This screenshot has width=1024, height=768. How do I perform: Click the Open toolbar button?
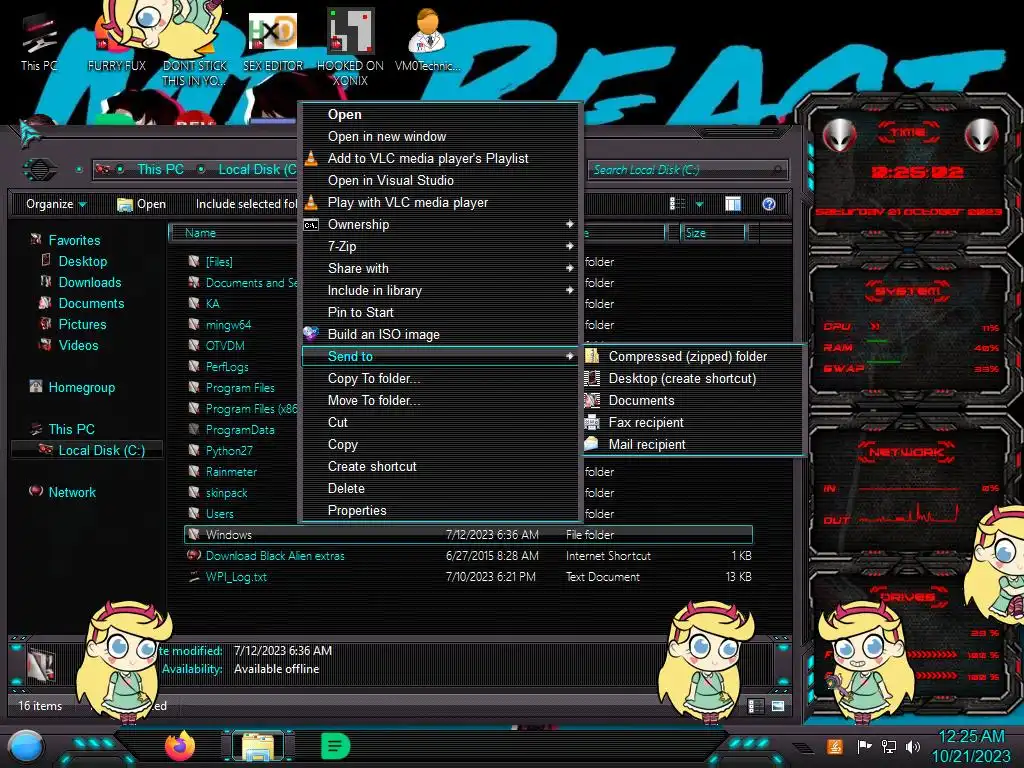pos(141,204)
